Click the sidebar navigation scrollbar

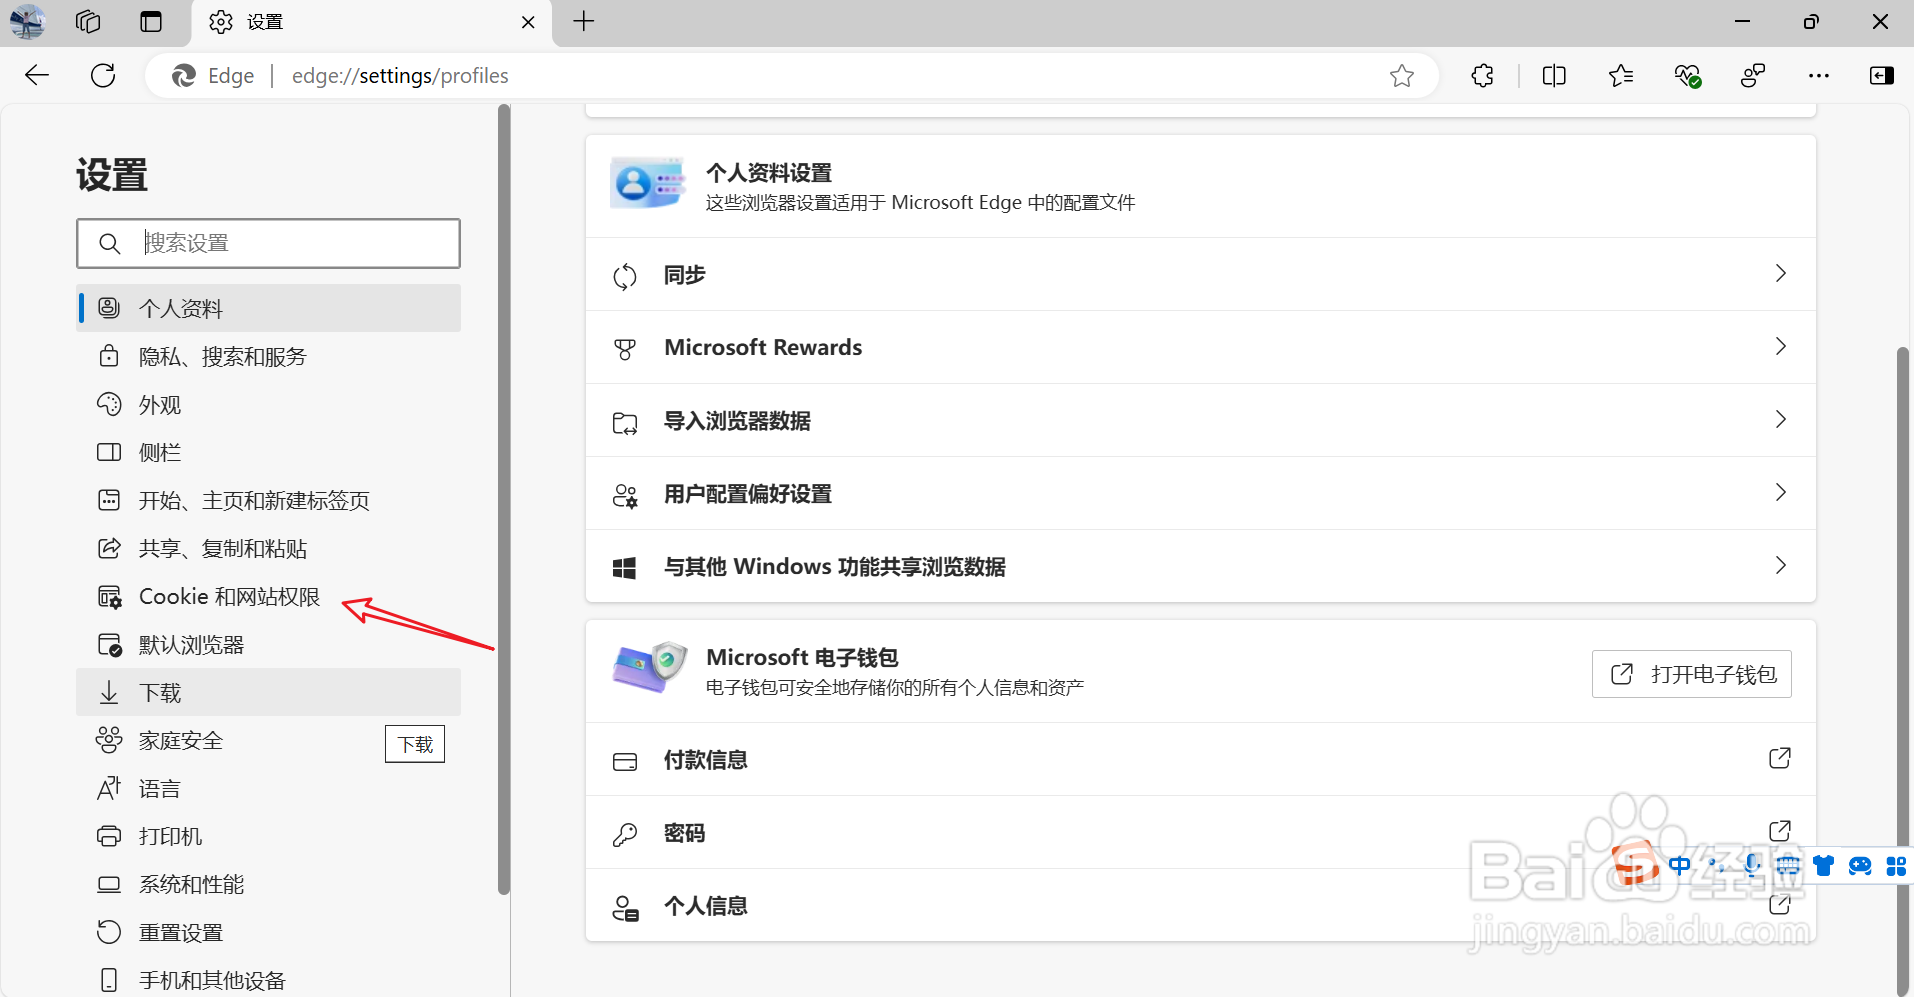(x=504, y=500)
